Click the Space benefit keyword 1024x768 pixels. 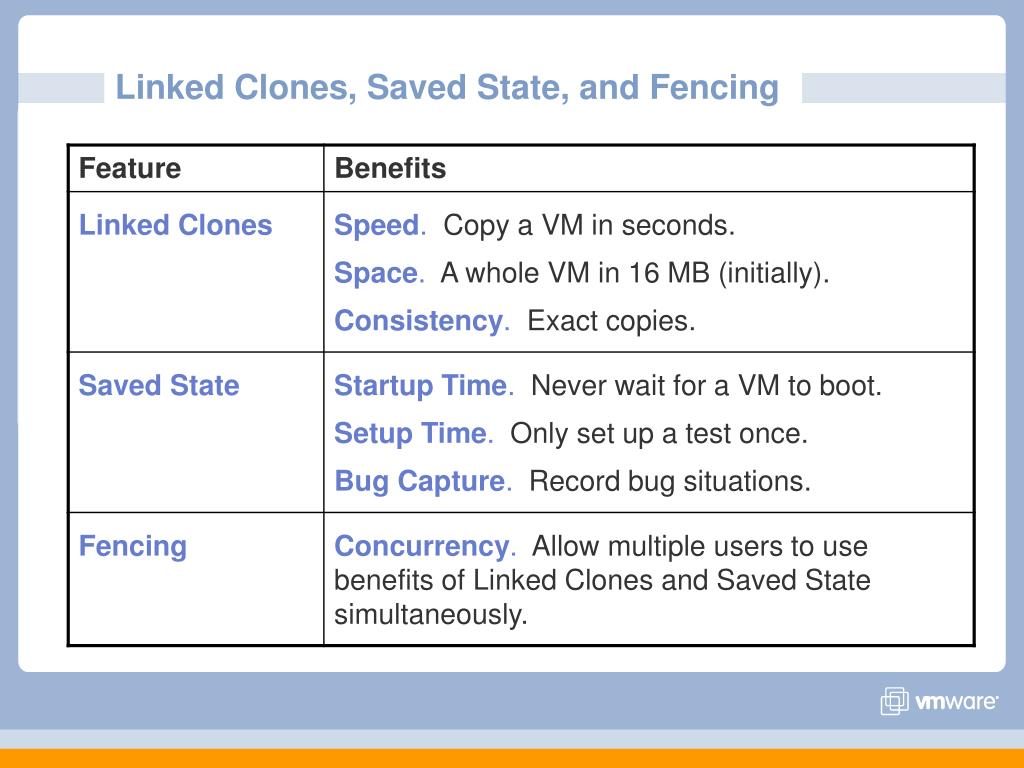coord(376,274)
